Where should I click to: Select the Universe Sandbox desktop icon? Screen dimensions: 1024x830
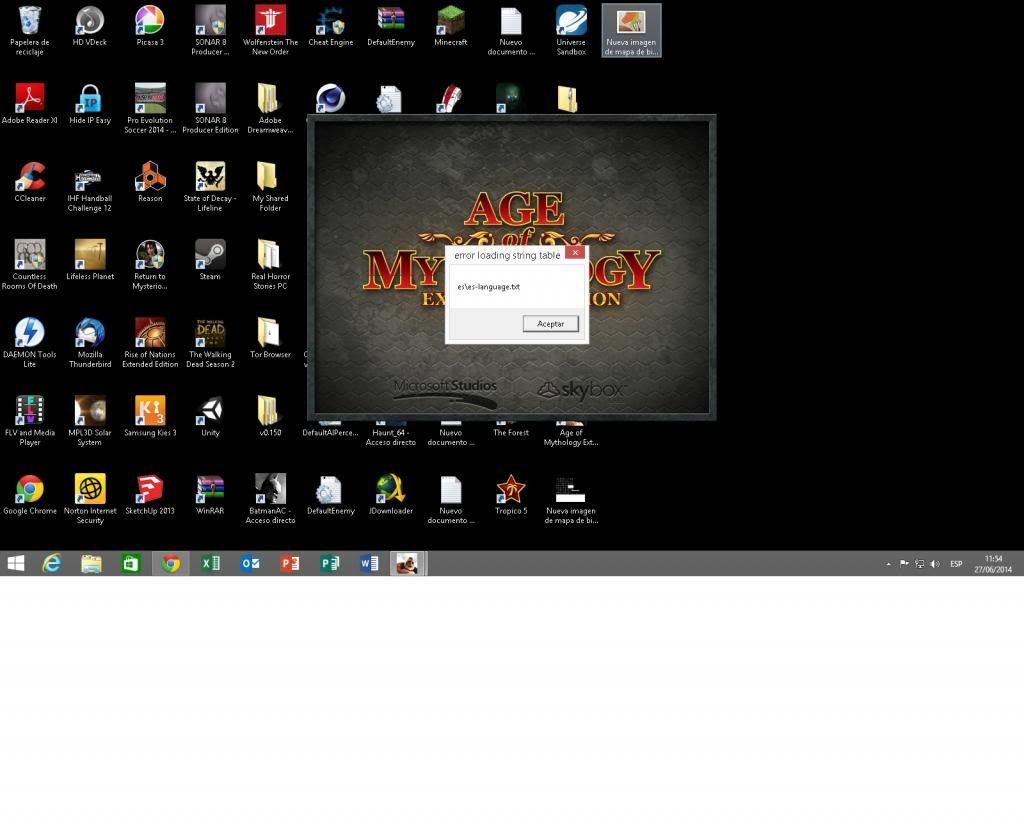(571, 30)
